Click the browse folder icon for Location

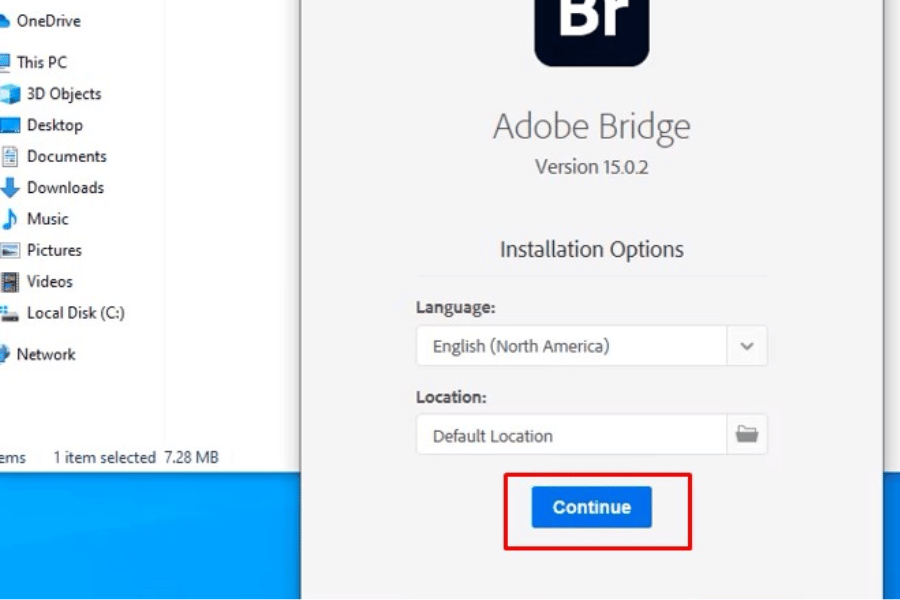coord(747,435)
